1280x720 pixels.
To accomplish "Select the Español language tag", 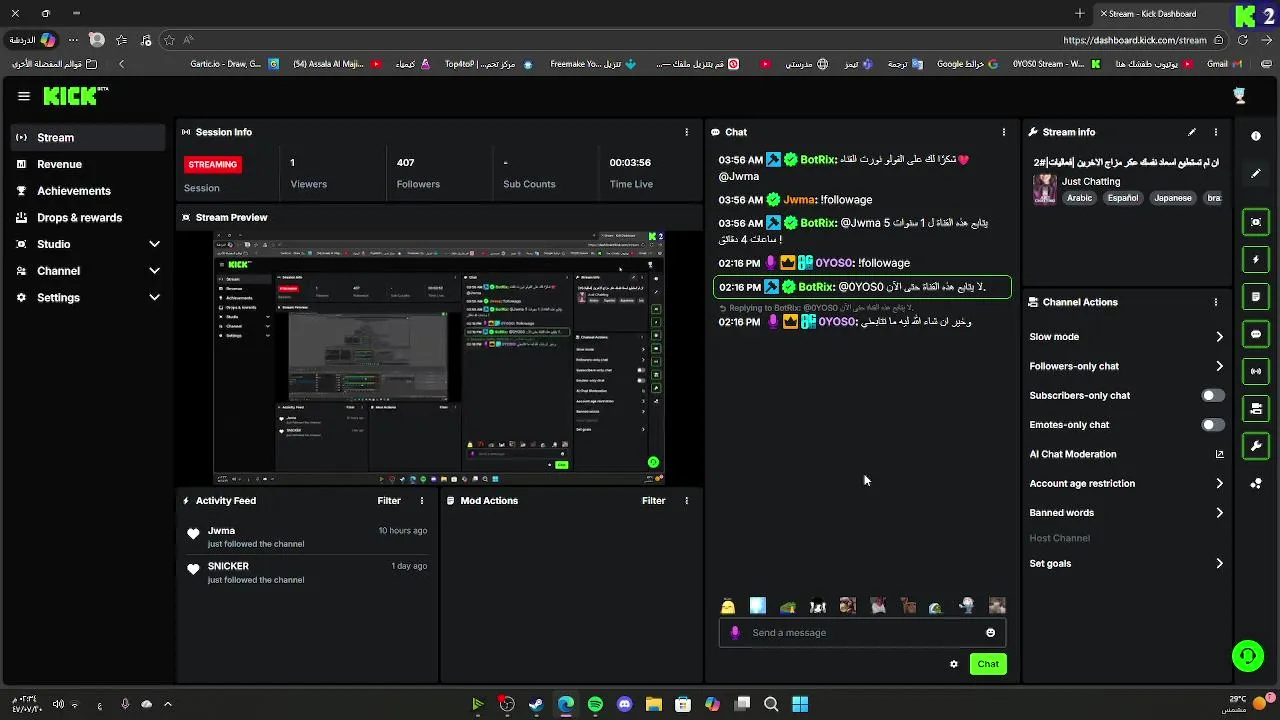I will pyautogui.click(x=1123, y=198).
